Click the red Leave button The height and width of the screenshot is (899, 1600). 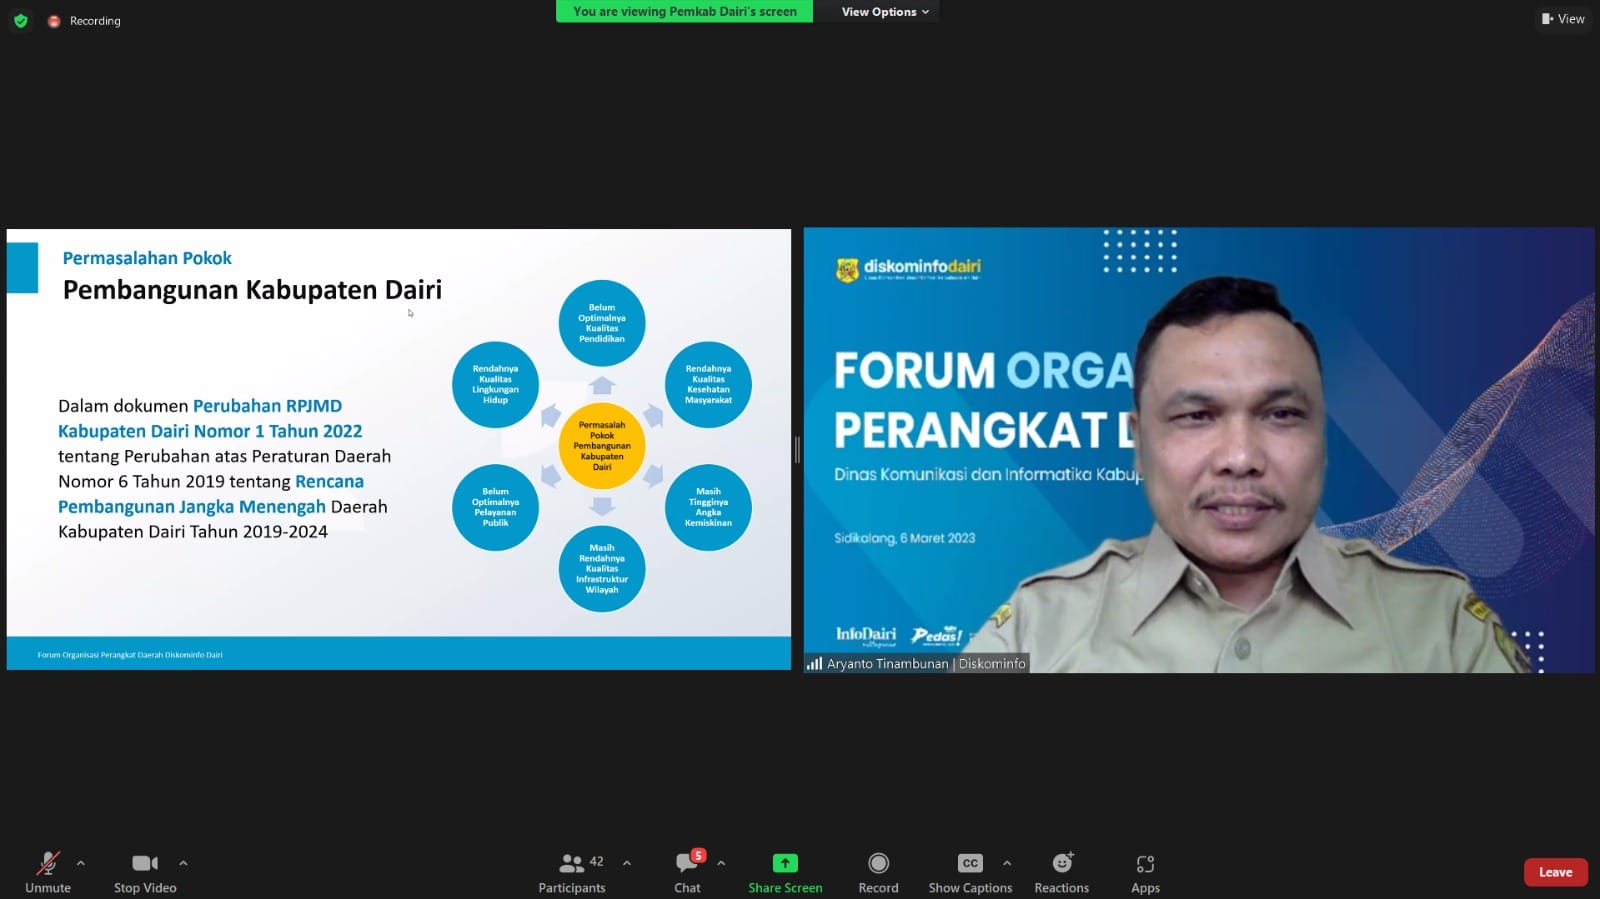click(1555, 872)
